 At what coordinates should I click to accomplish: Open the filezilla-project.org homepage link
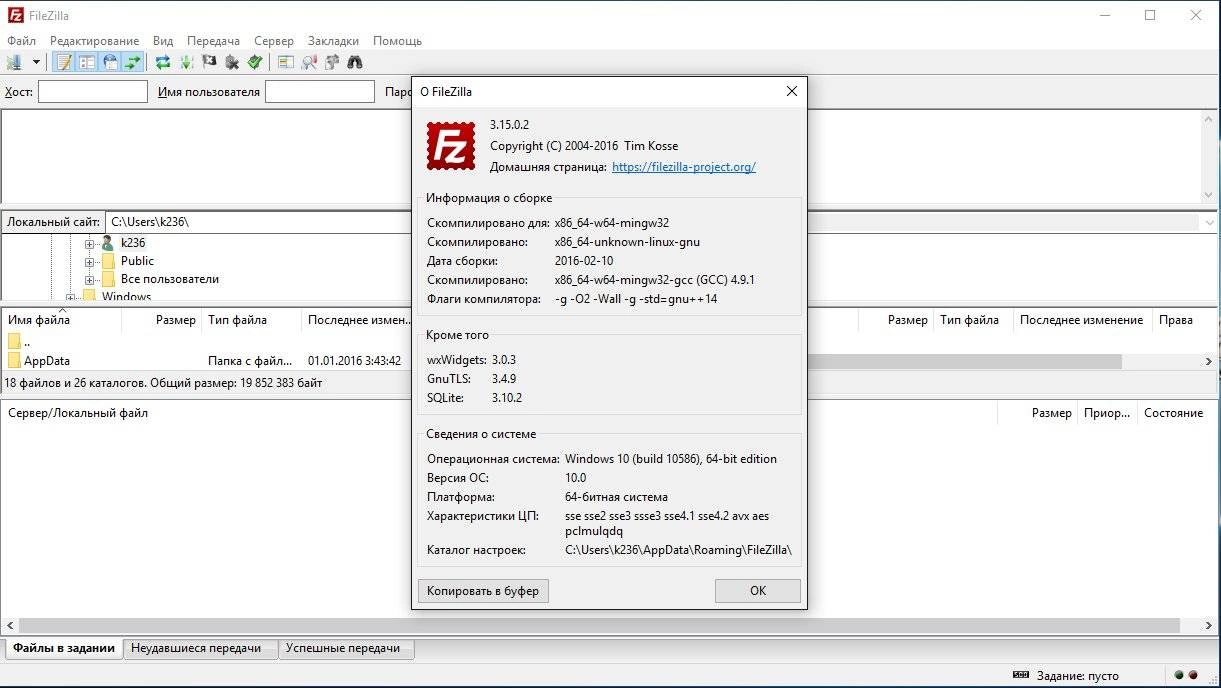684,167
